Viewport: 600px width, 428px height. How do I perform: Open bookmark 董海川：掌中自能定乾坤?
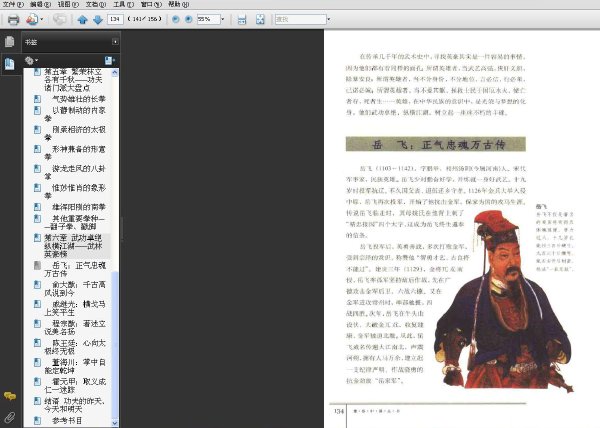[x=75, y=366]
